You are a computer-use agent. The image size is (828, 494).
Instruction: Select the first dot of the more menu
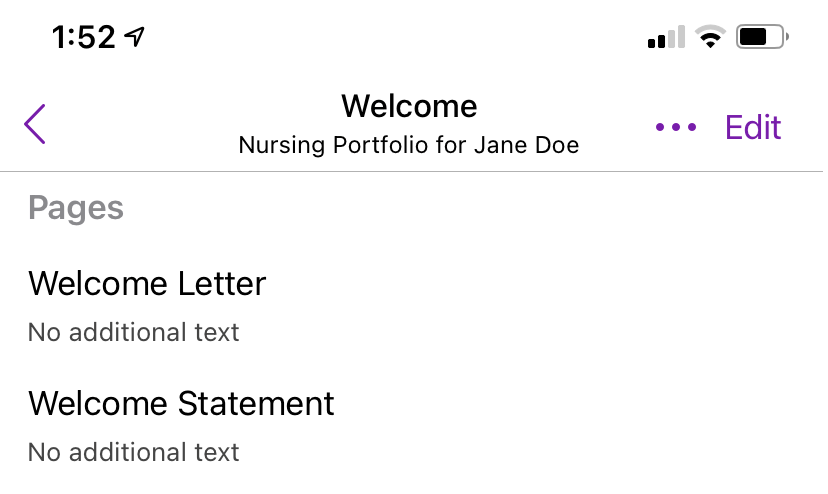pyautogui.click(x=660, y=127)
